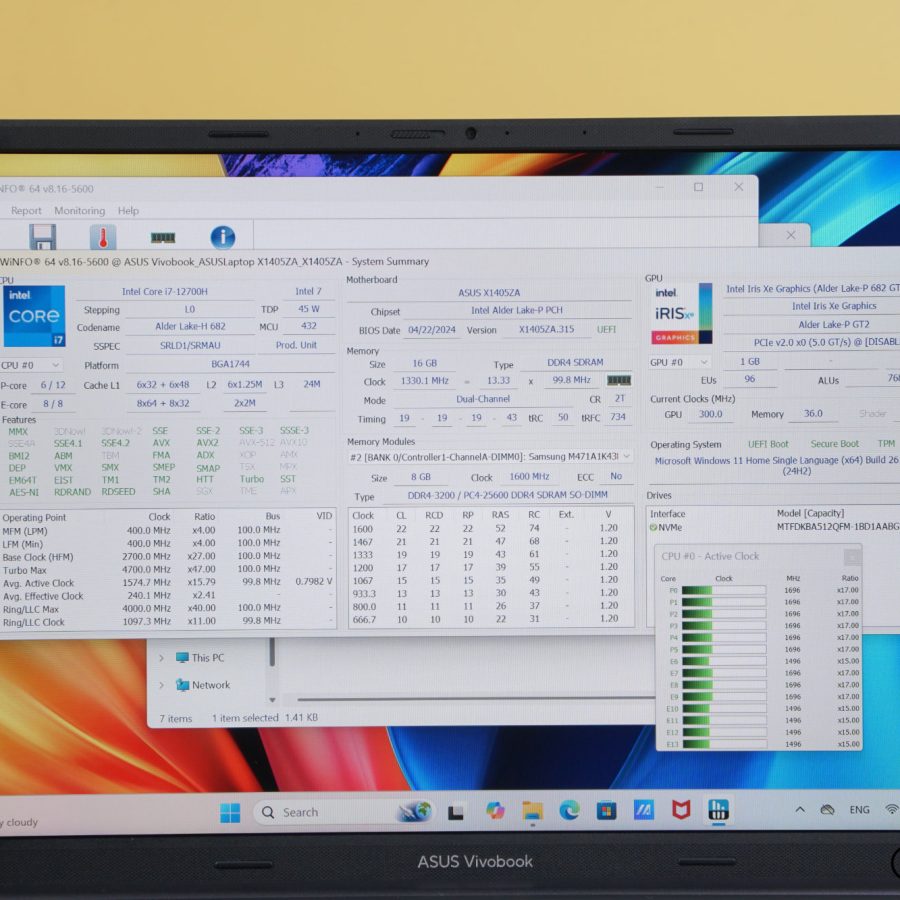Click the BGA1744 platform value
The width and height of the screenshot is (900, 900).
point(230,364)
